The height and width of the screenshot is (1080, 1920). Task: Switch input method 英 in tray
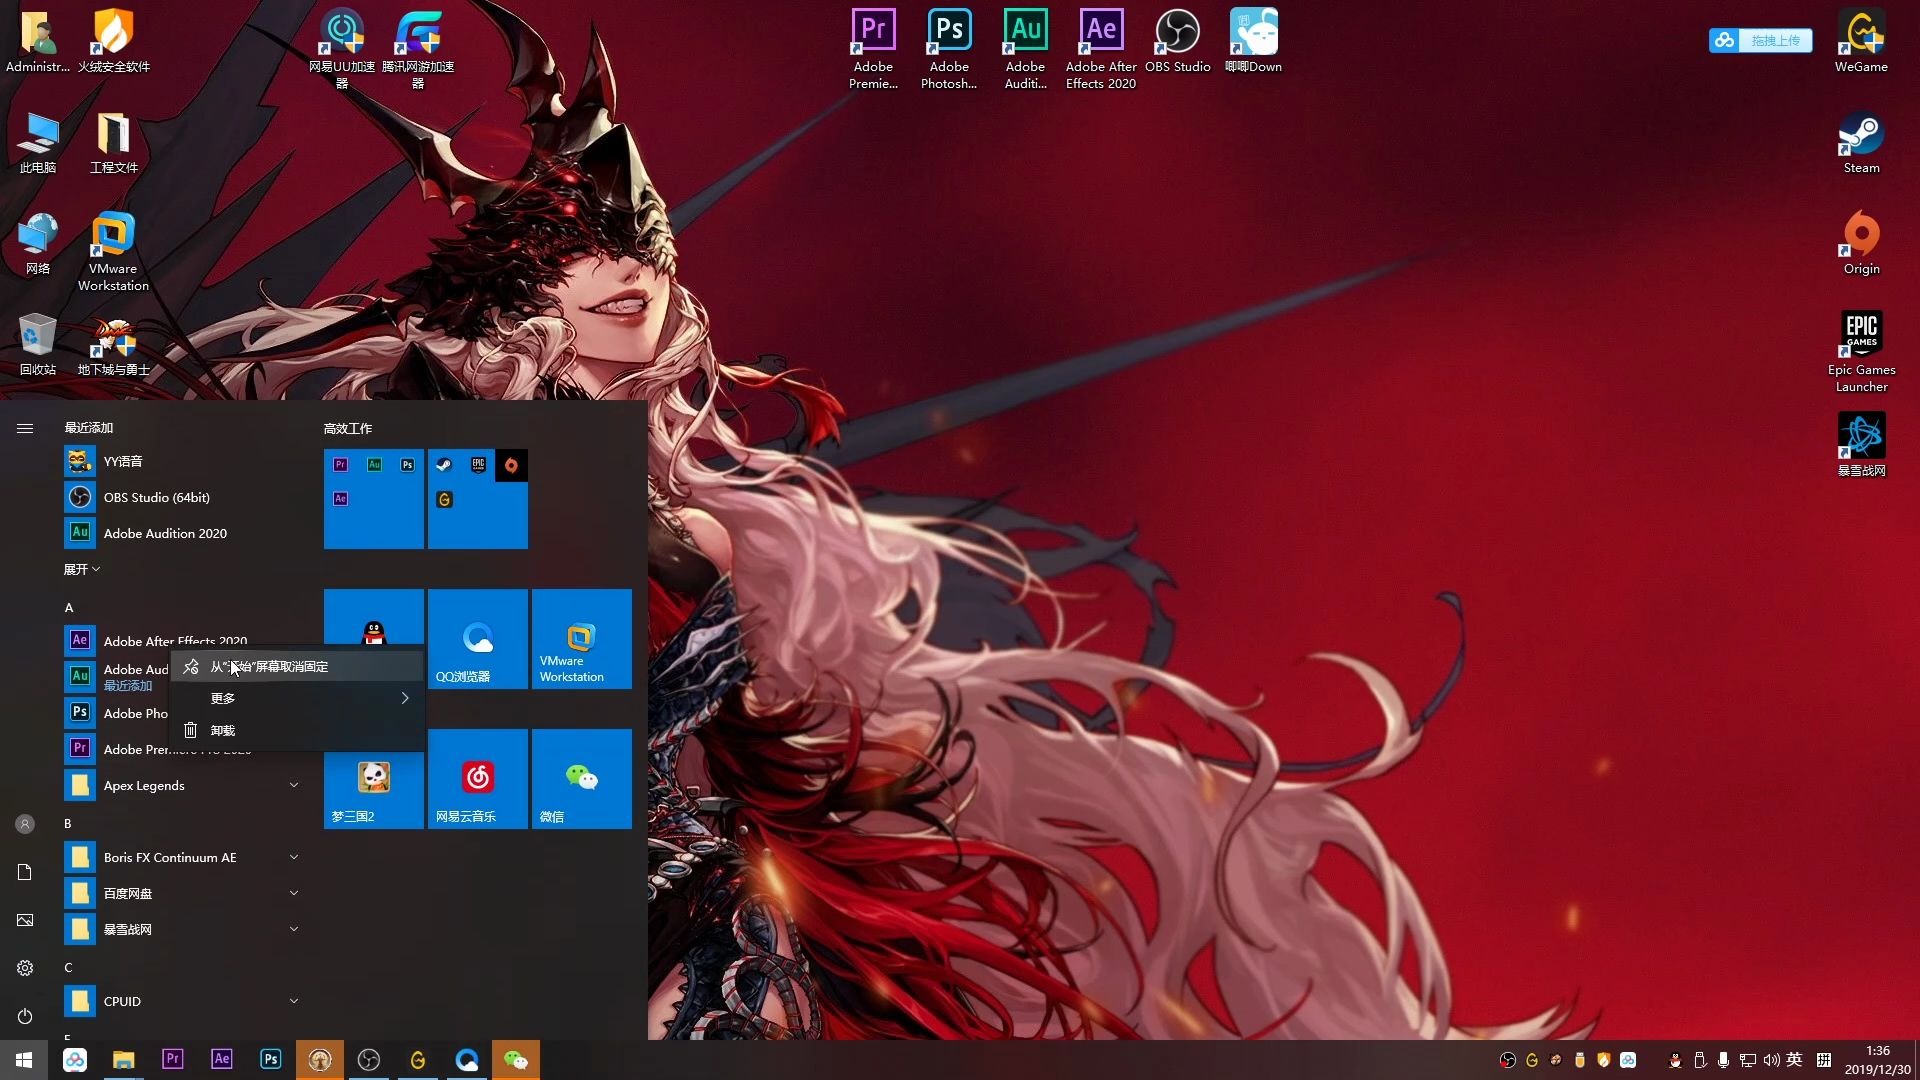coord(1795,1060)
